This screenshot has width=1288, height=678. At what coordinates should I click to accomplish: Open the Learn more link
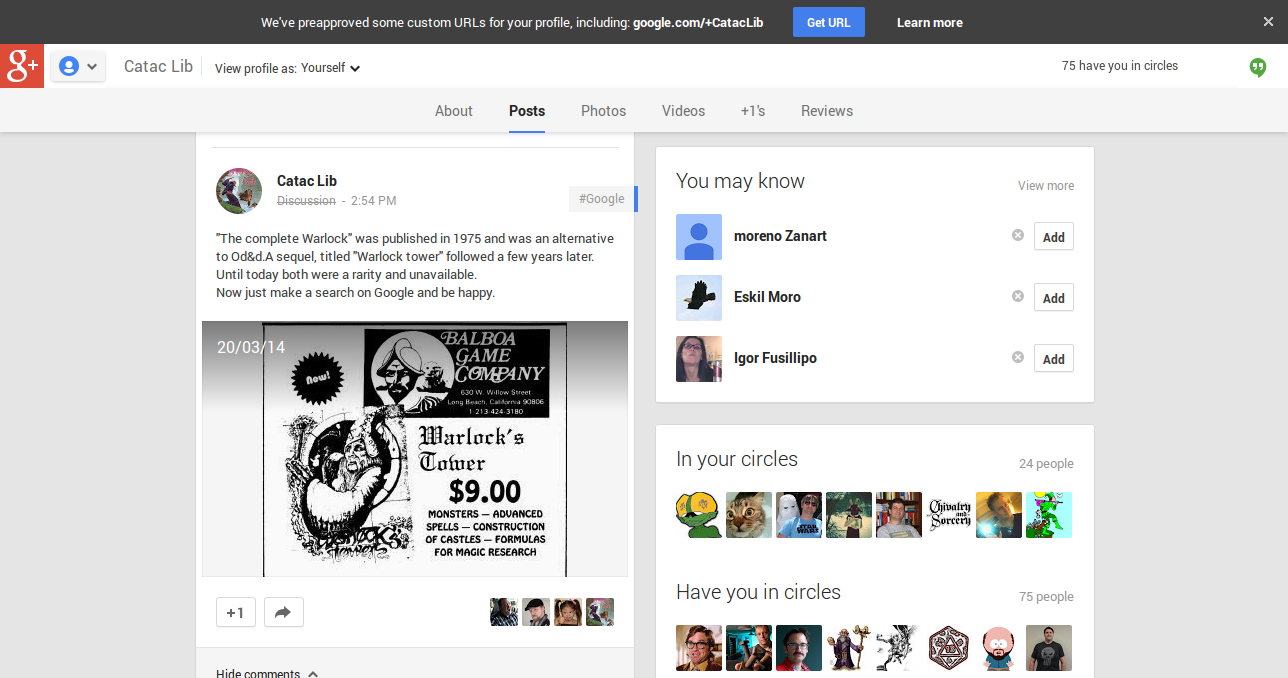[x=930, y=22]
